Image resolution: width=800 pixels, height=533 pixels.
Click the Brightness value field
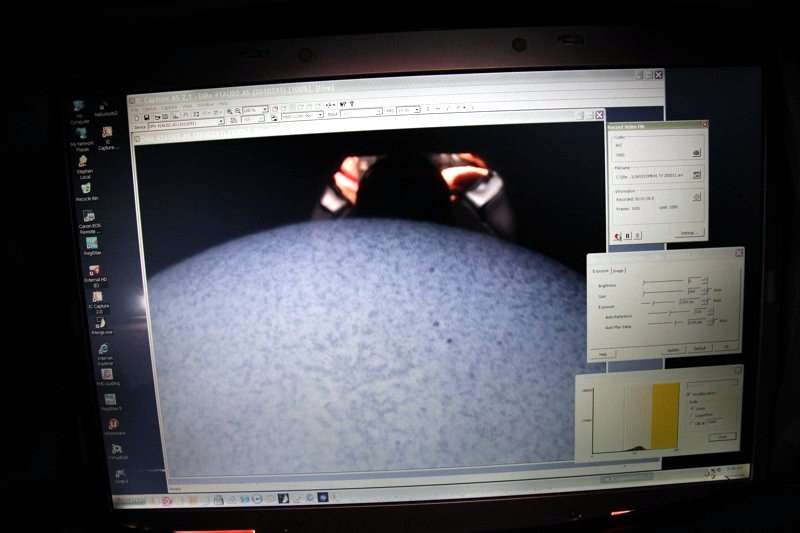[694, 281]
